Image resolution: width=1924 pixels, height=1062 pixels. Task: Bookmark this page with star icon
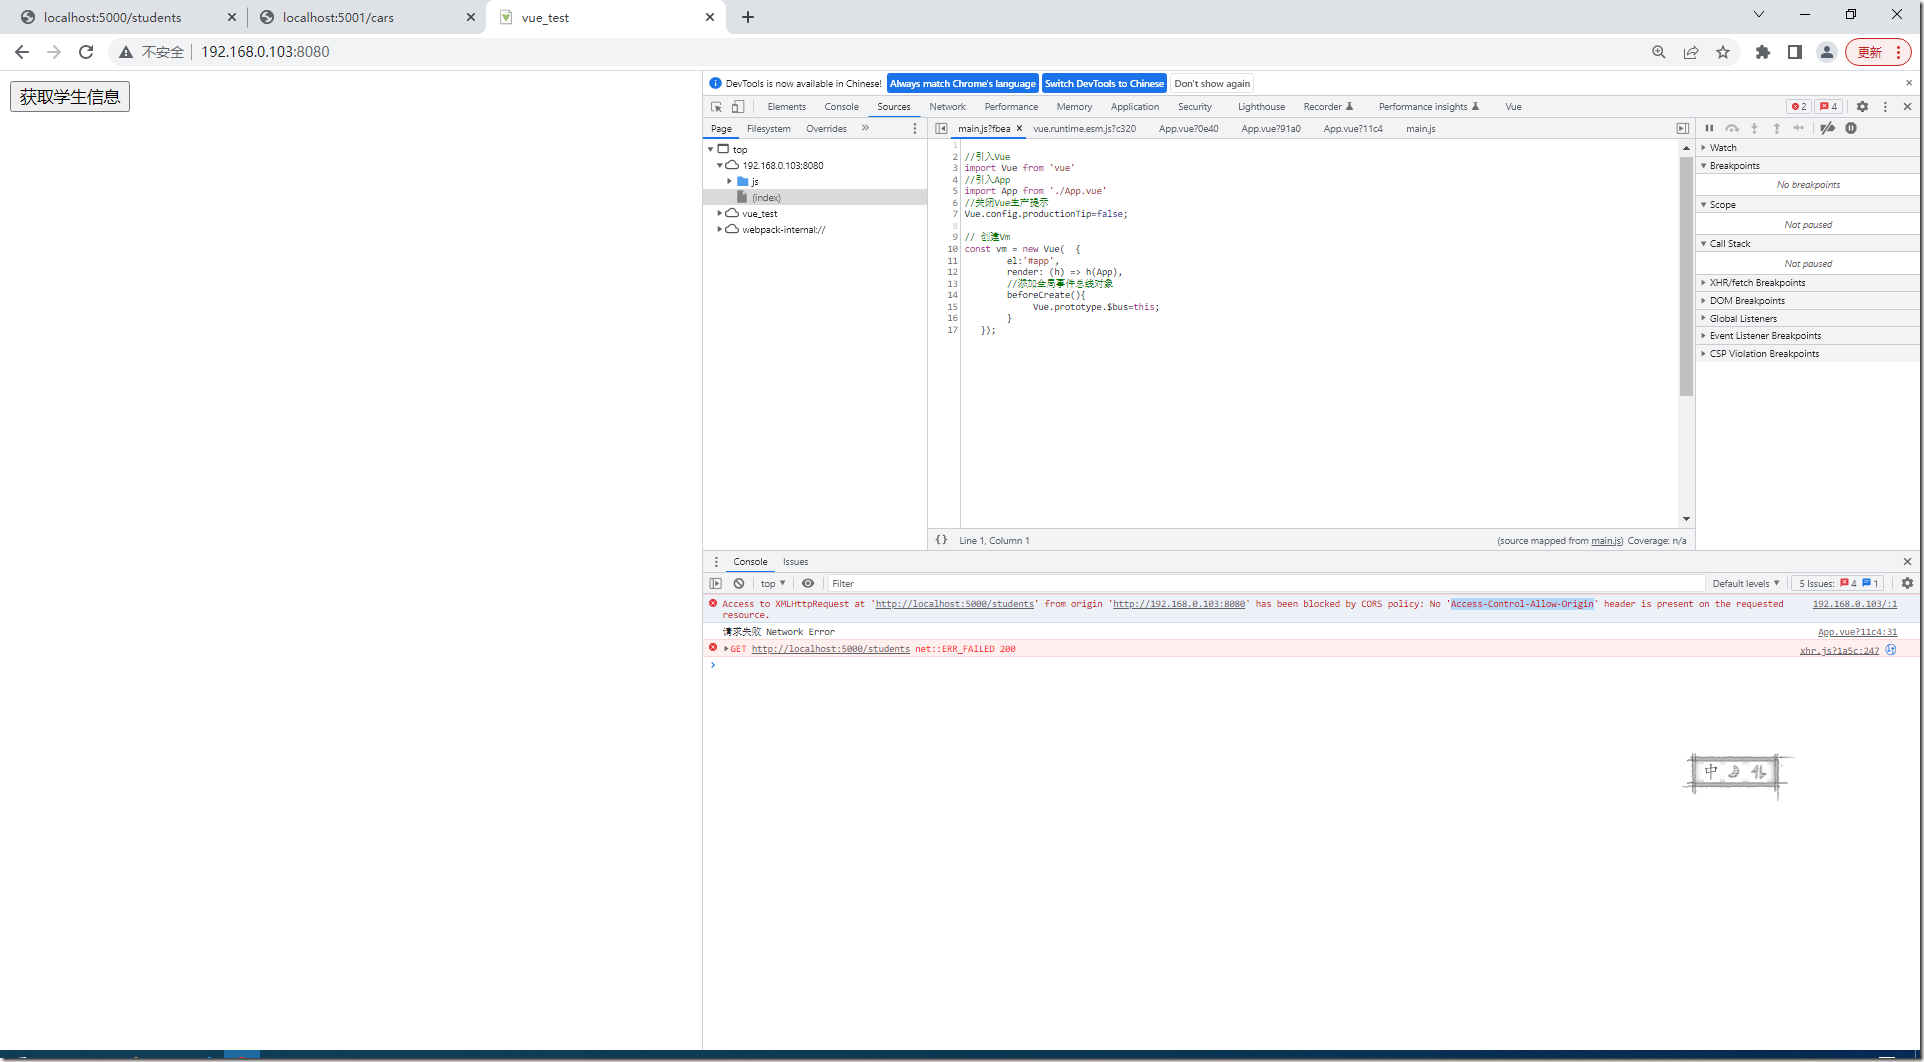(x=1723, y=52)
